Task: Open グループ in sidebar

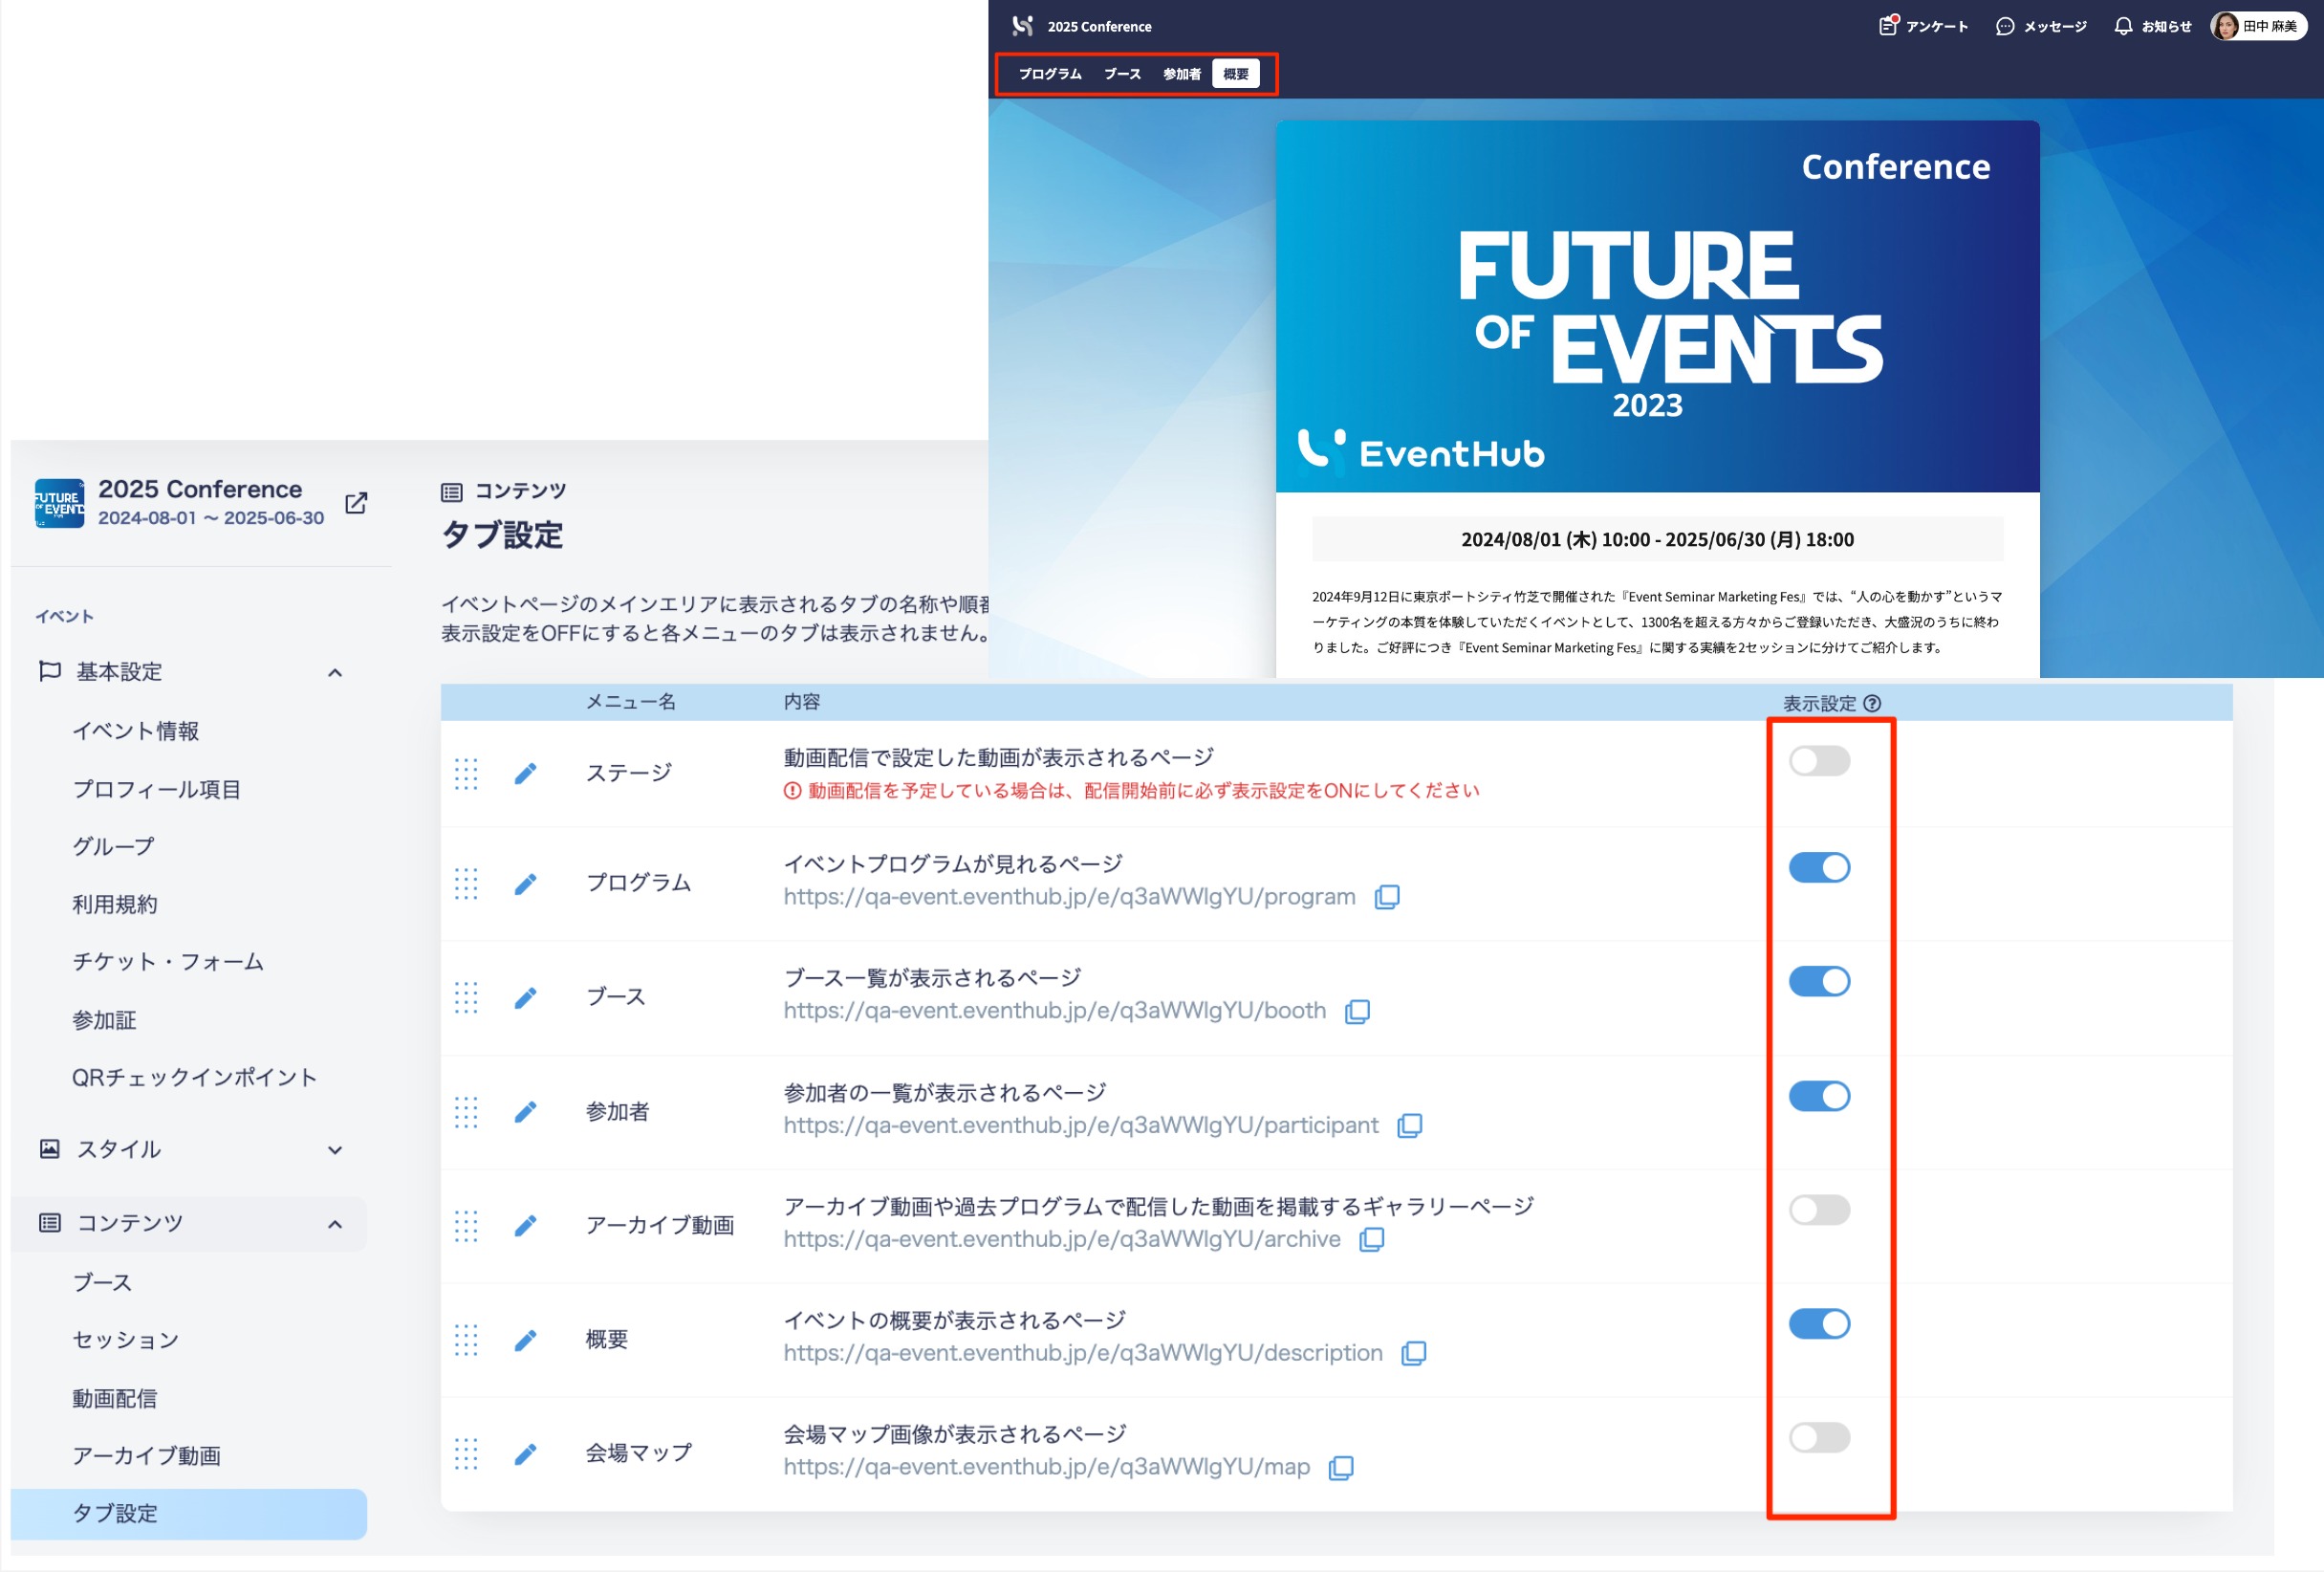Action: pyautogui.click(x=114, y=847)
